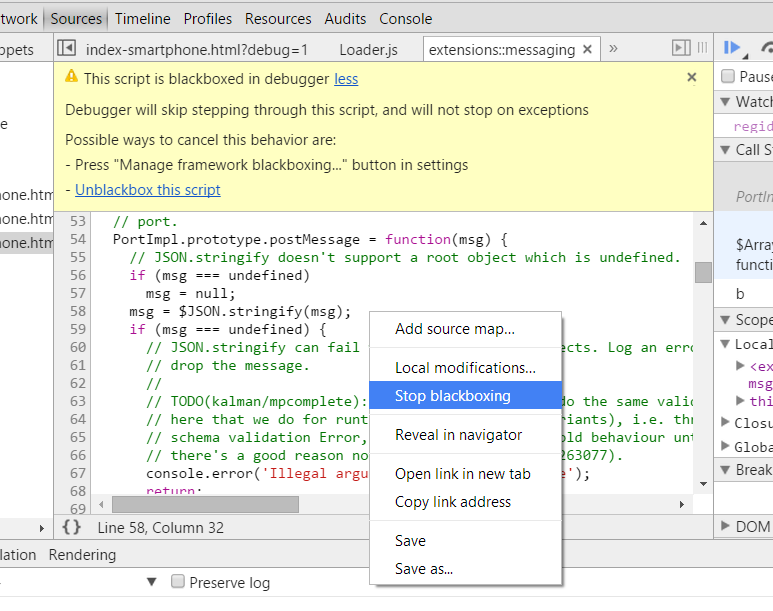Click the Unblackbox this script link
The height and width of the screenshot is (611, 773).
(x=147, y=190)
